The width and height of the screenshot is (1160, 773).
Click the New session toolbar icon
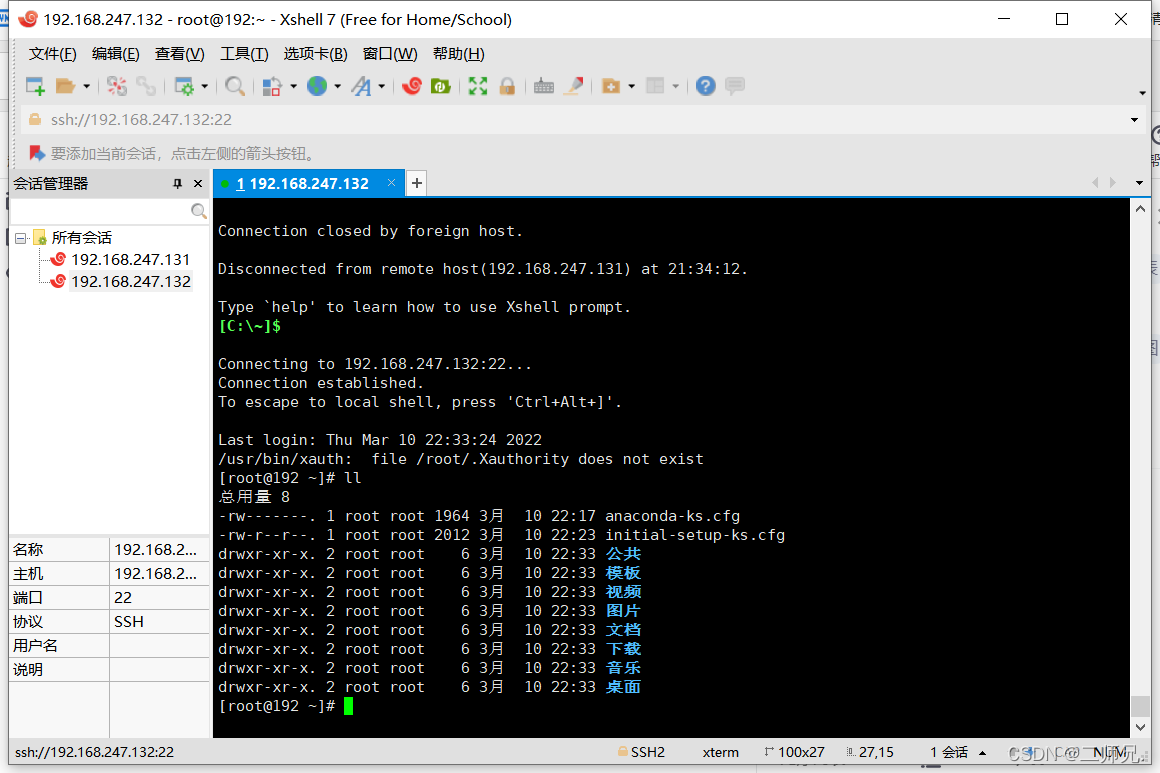click(x=35, y=86)
